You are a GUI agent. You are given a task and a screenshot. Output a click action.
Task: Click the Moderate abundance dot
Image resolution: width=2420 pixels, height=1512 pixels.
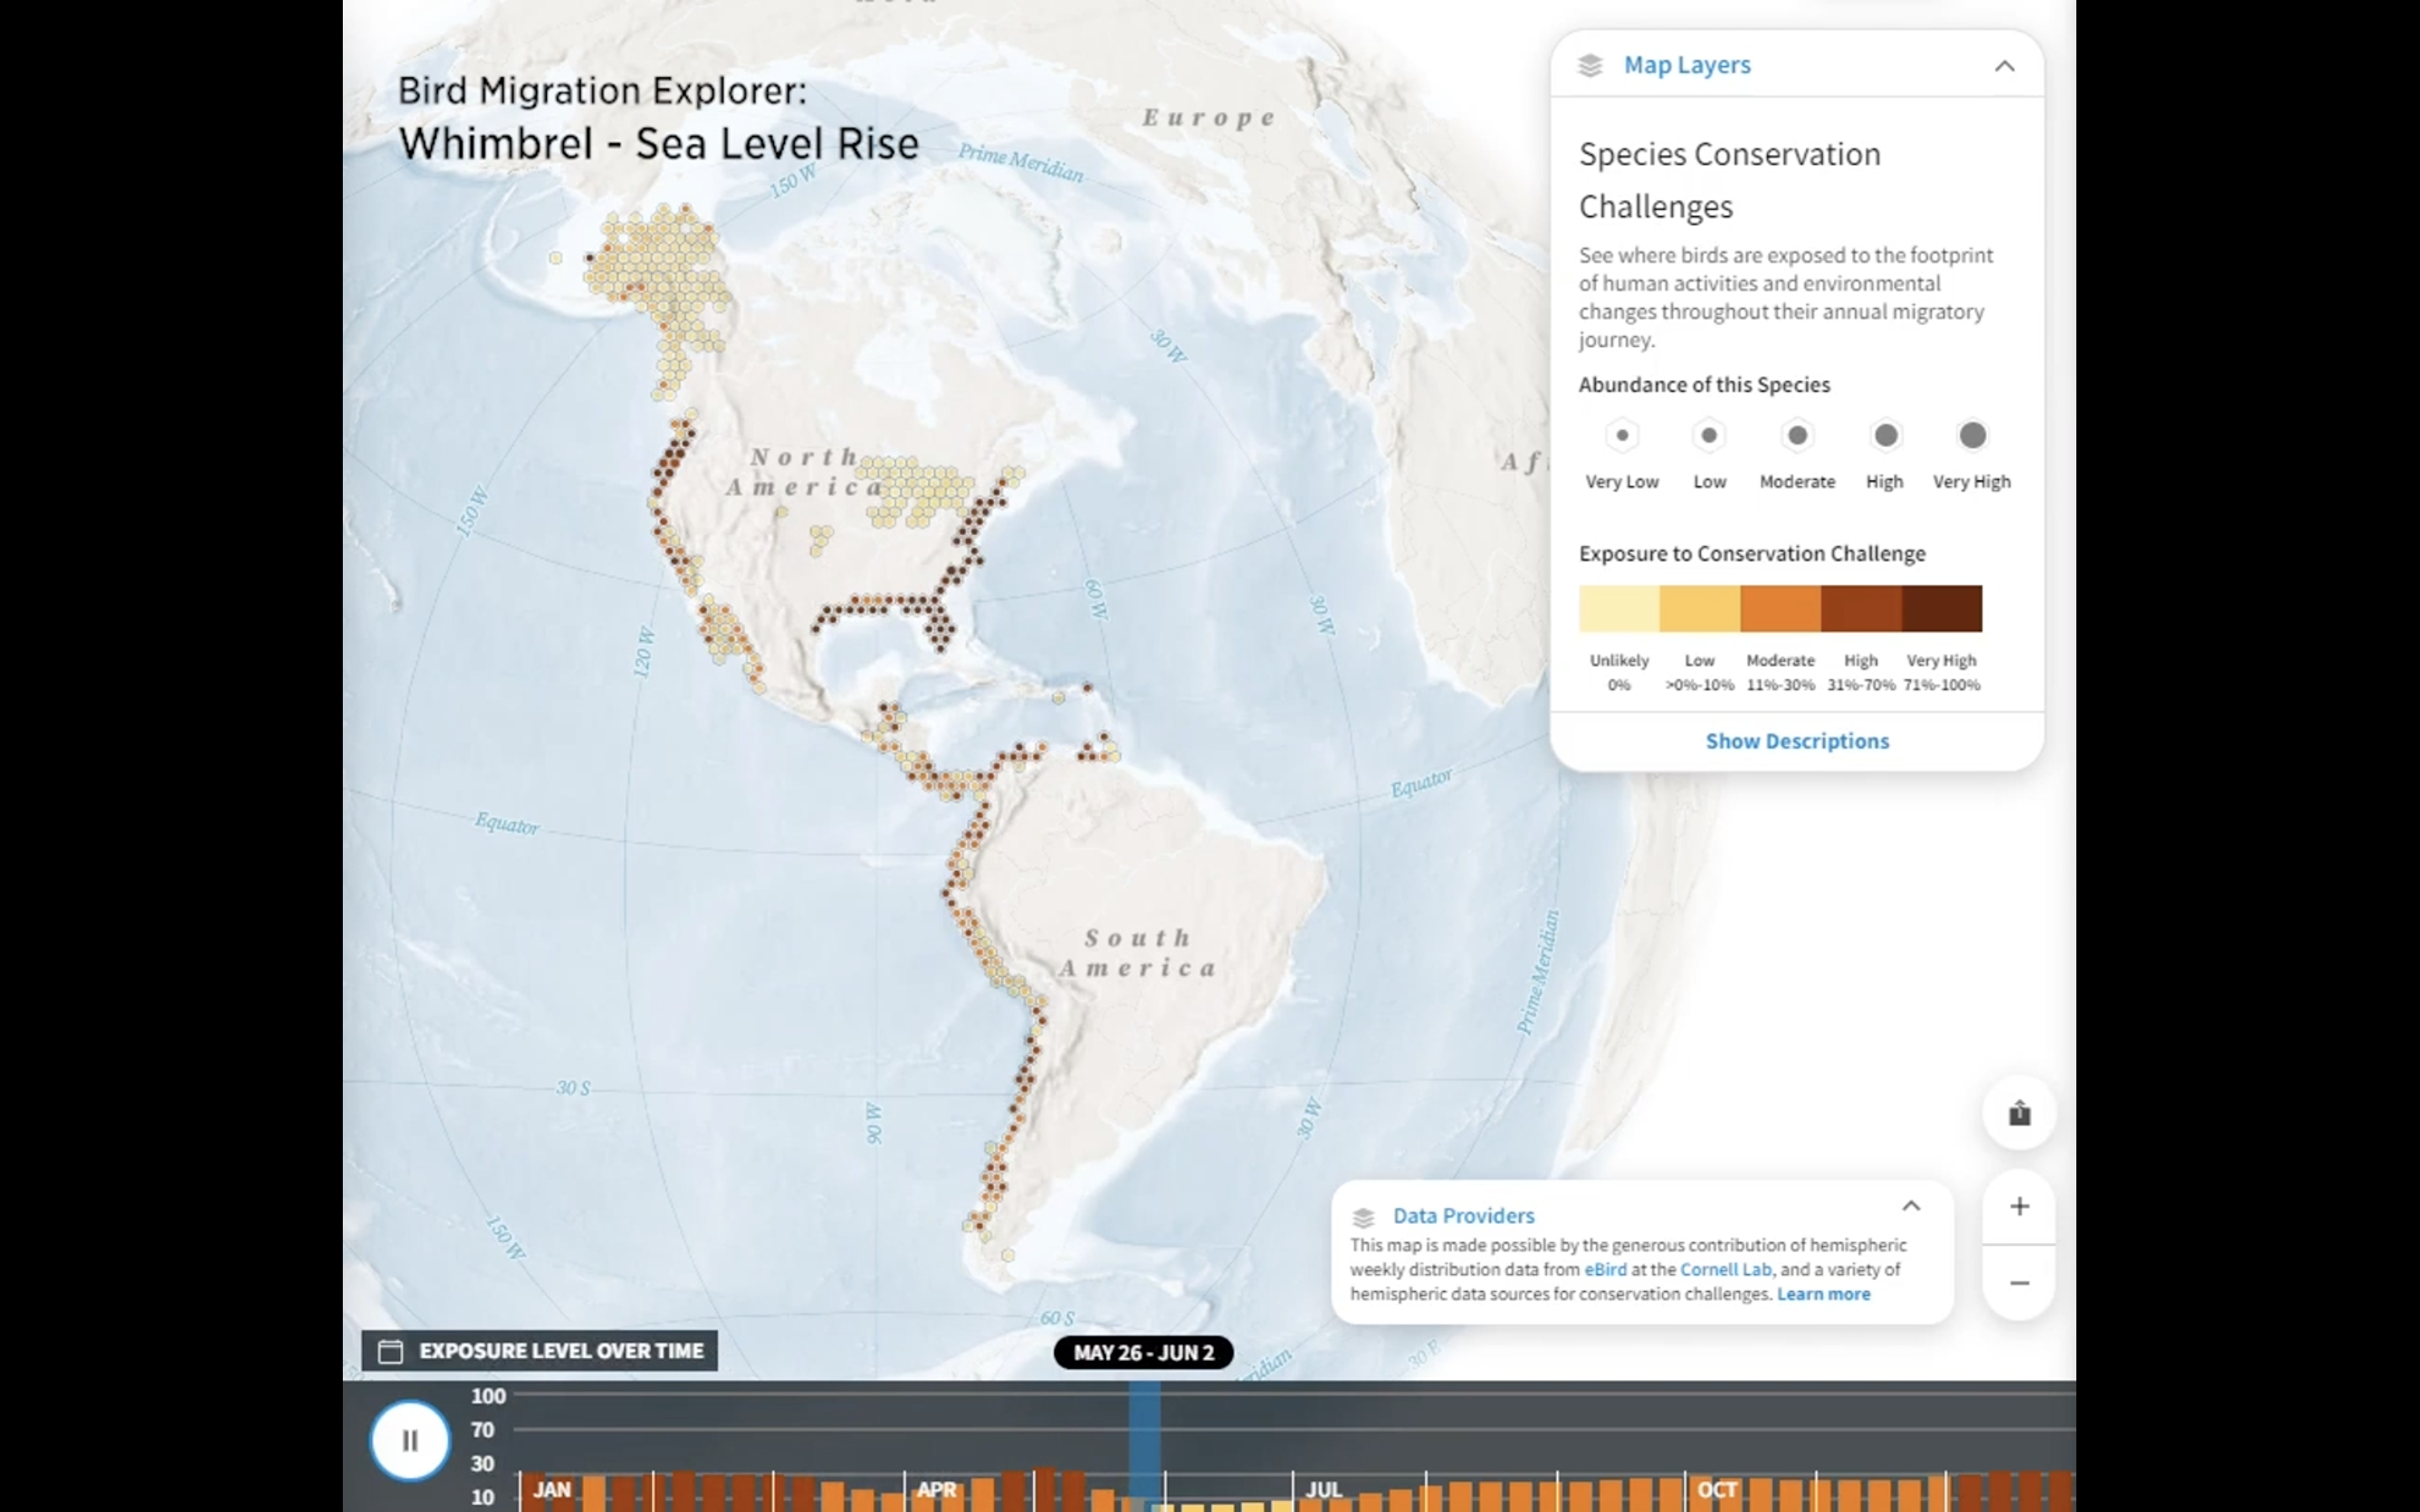[x=1797, y=435]
